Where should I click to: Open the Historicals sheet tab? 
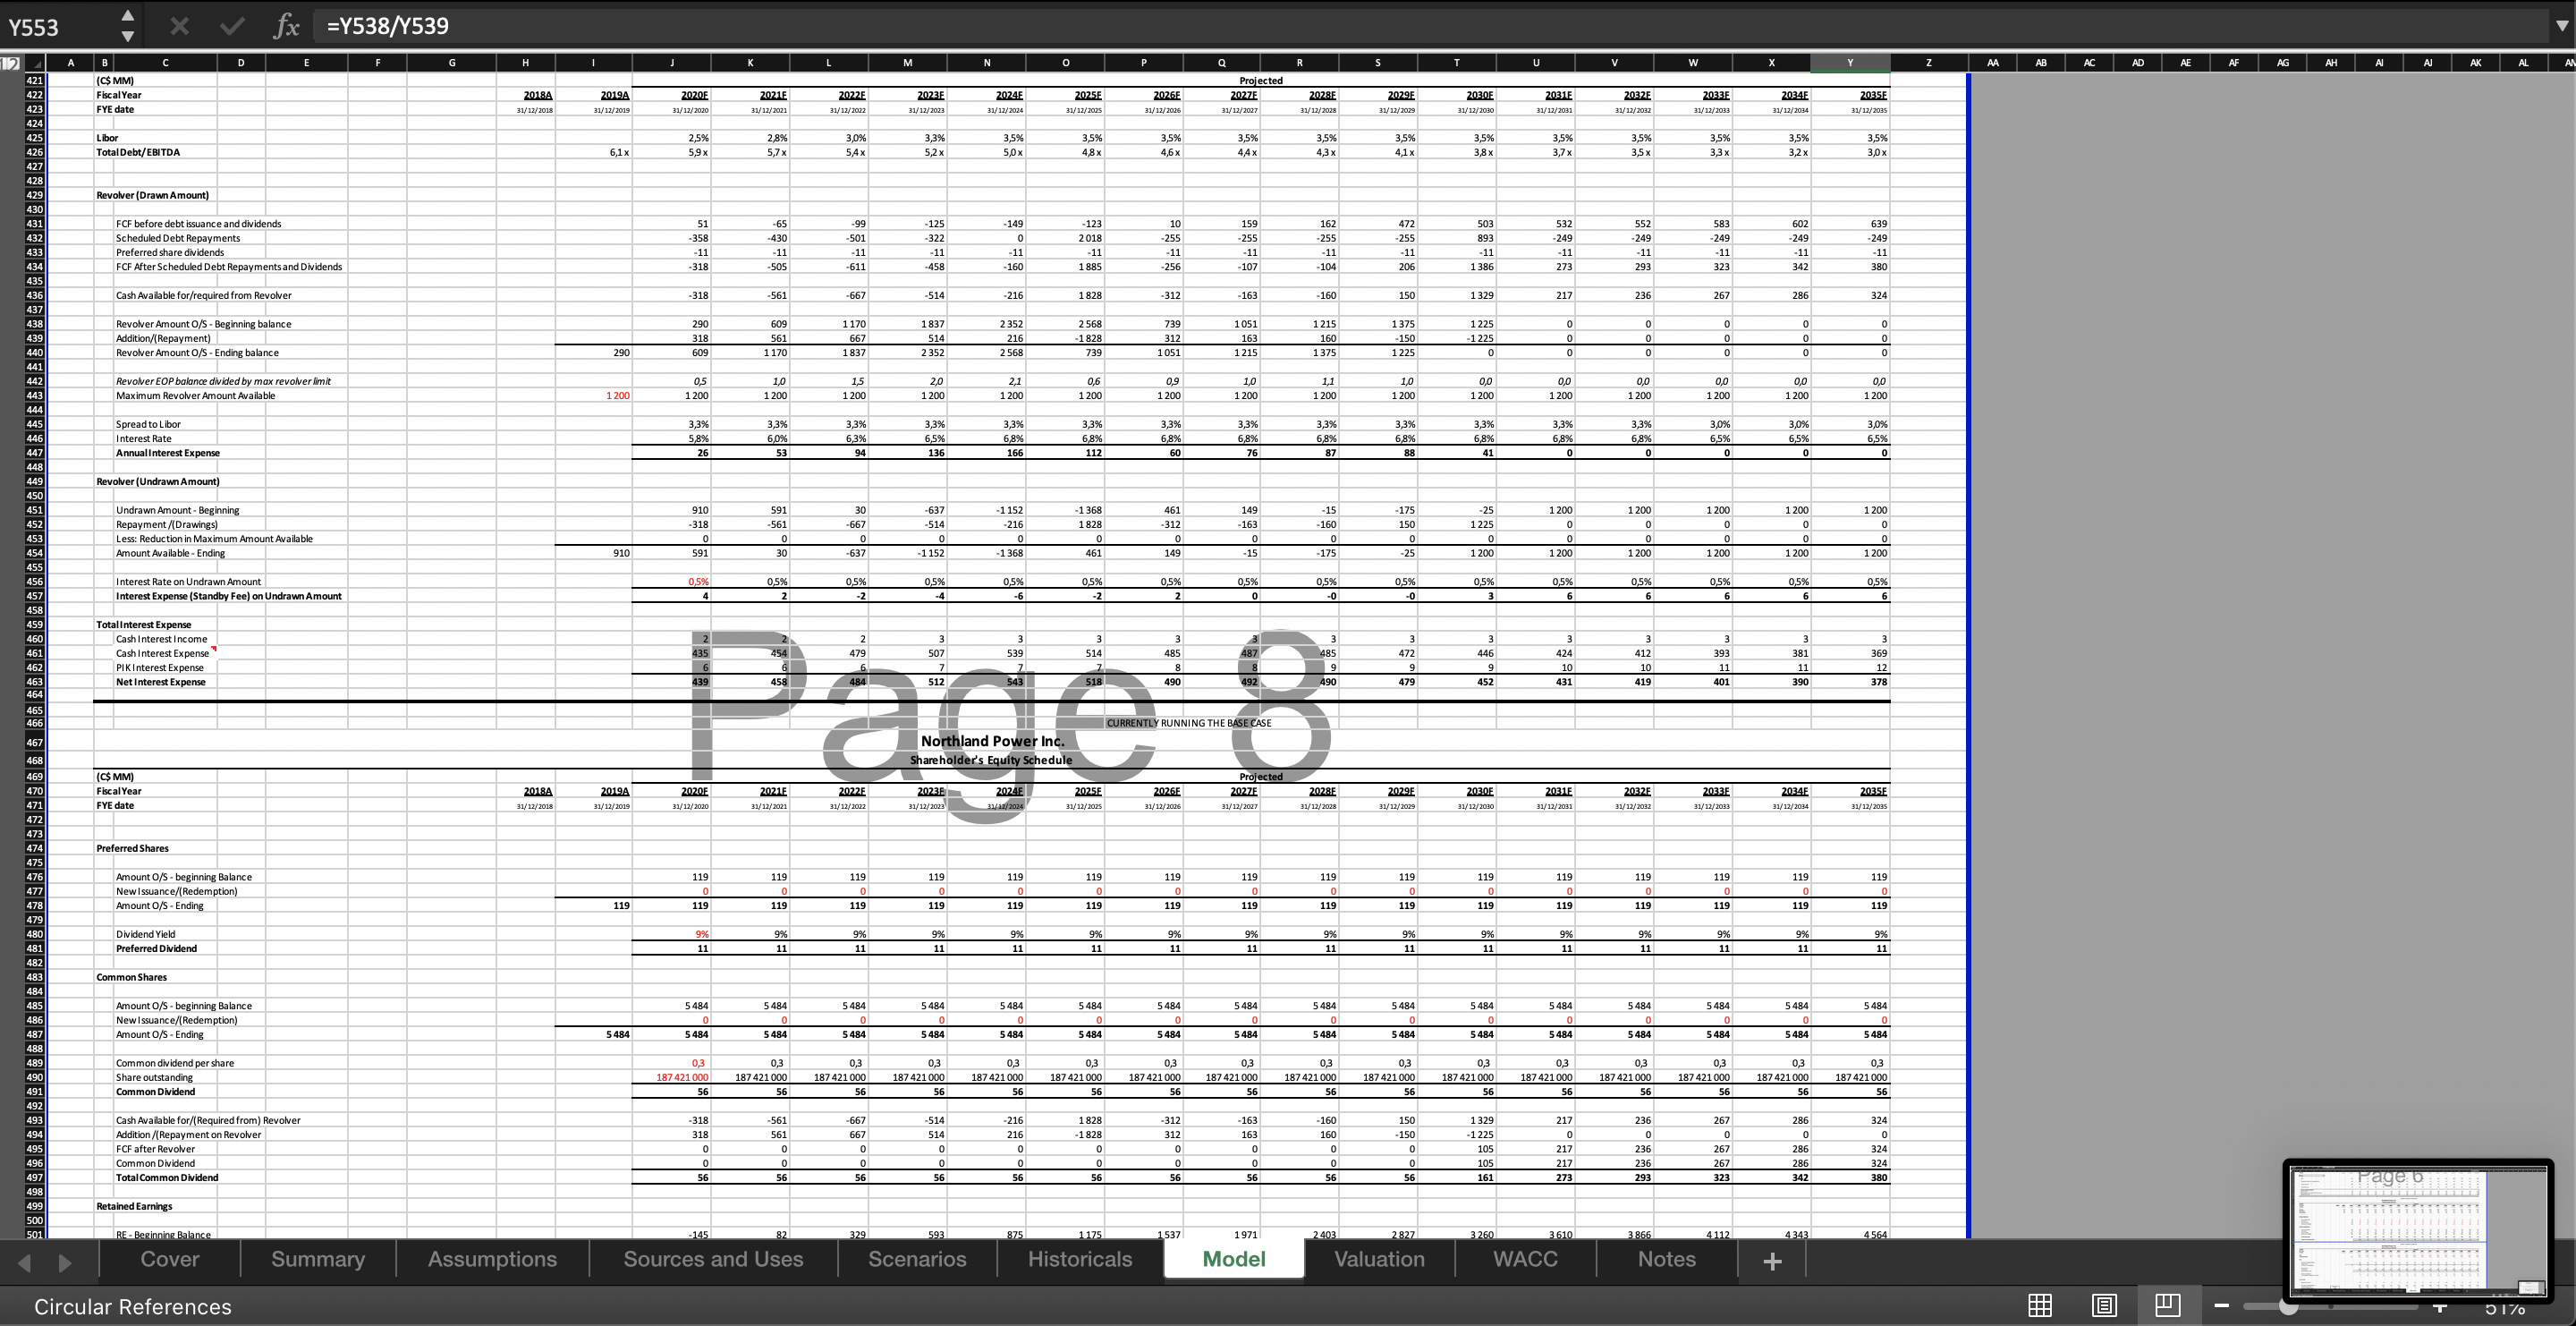tap(1080, 1259)
